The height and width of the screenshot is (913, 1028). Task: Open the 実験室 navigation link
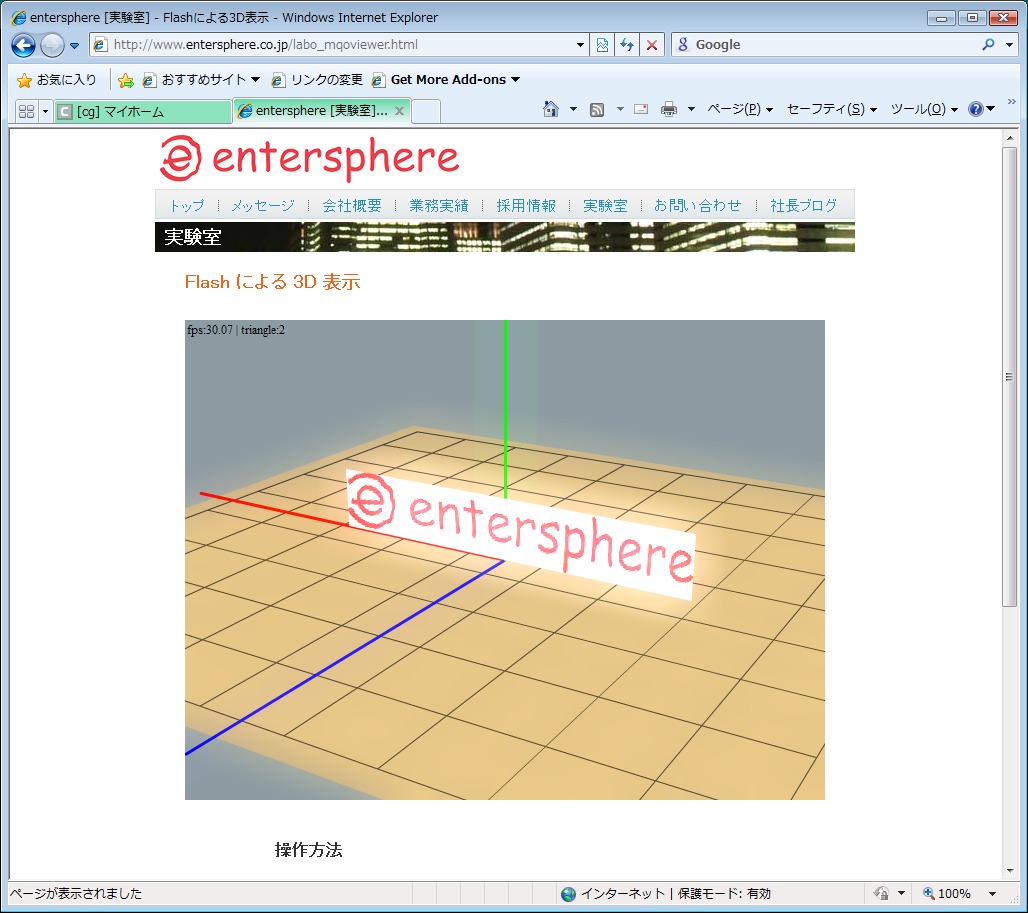[605, 206]
